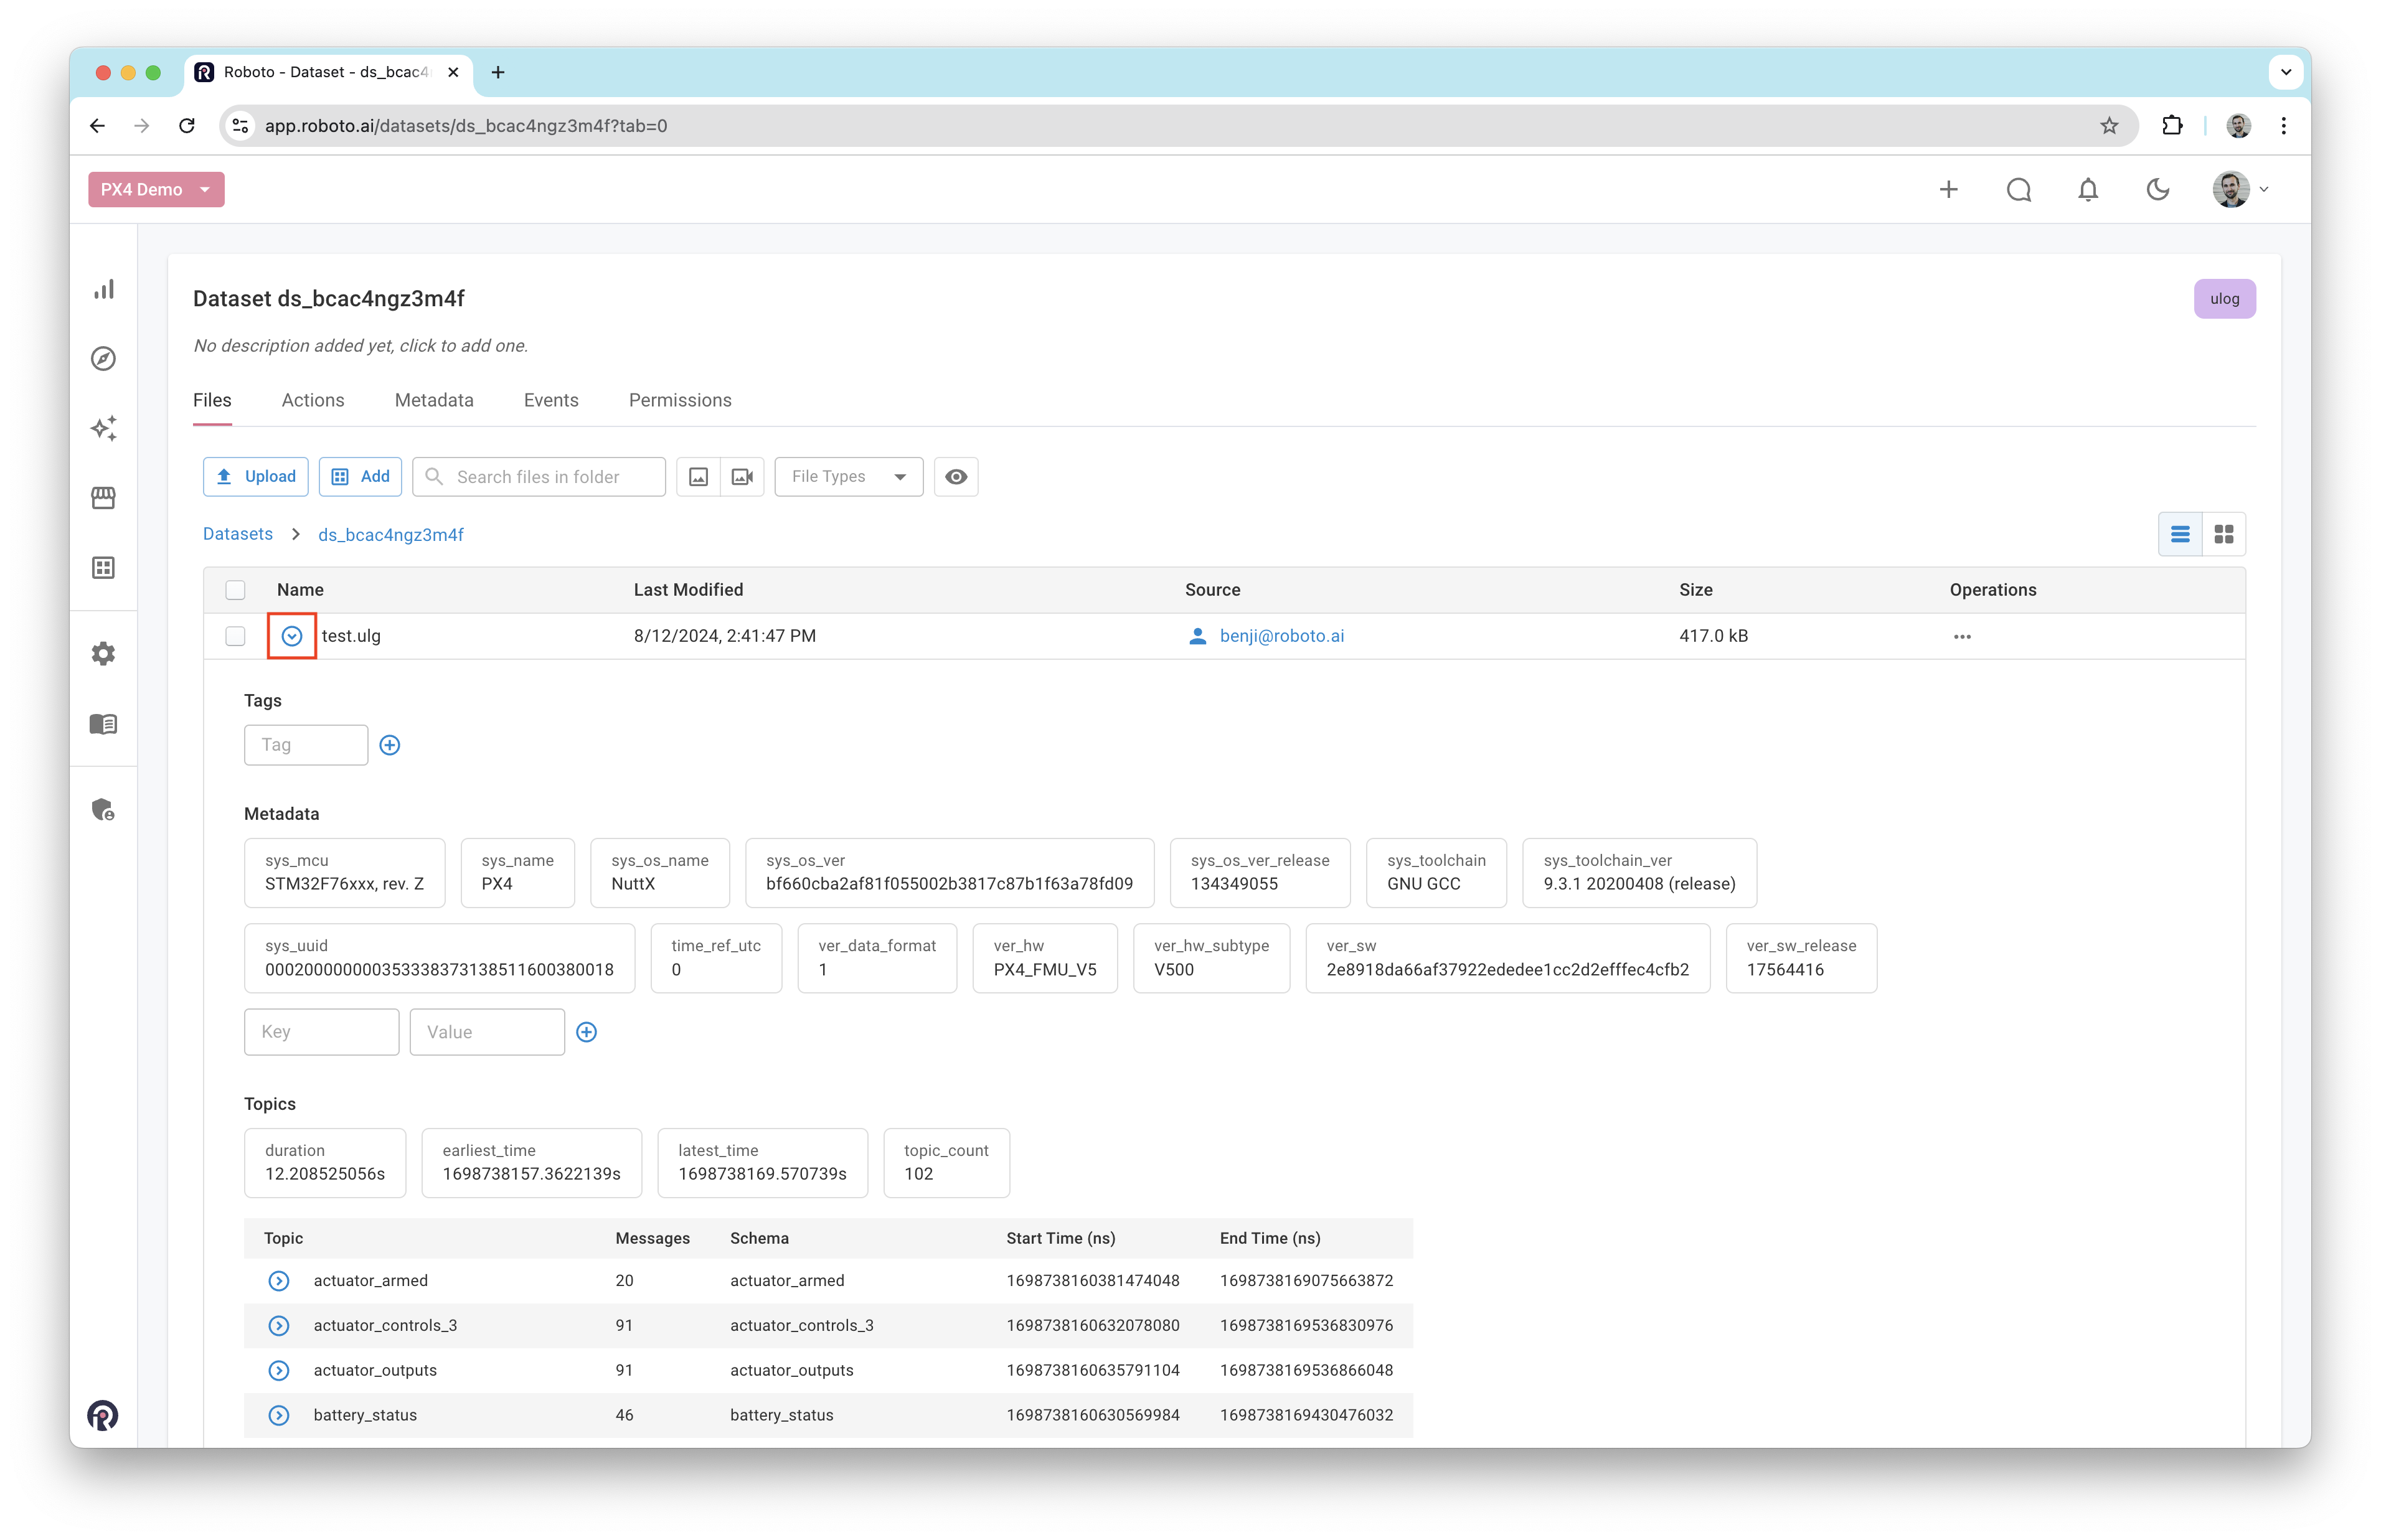Tick the select-all header checkbox
This screenshot has height=1540, width=2381.
[235, 590]
